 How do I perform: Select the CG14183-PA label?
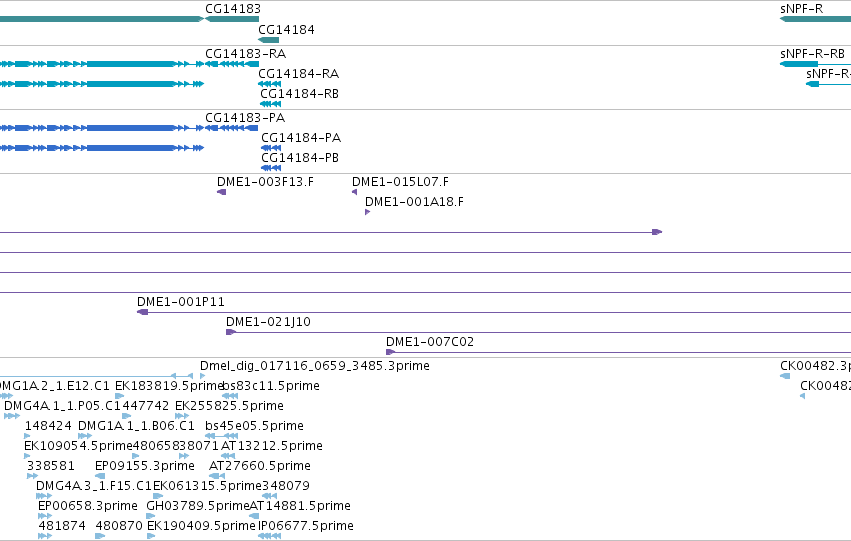[245, 118]
